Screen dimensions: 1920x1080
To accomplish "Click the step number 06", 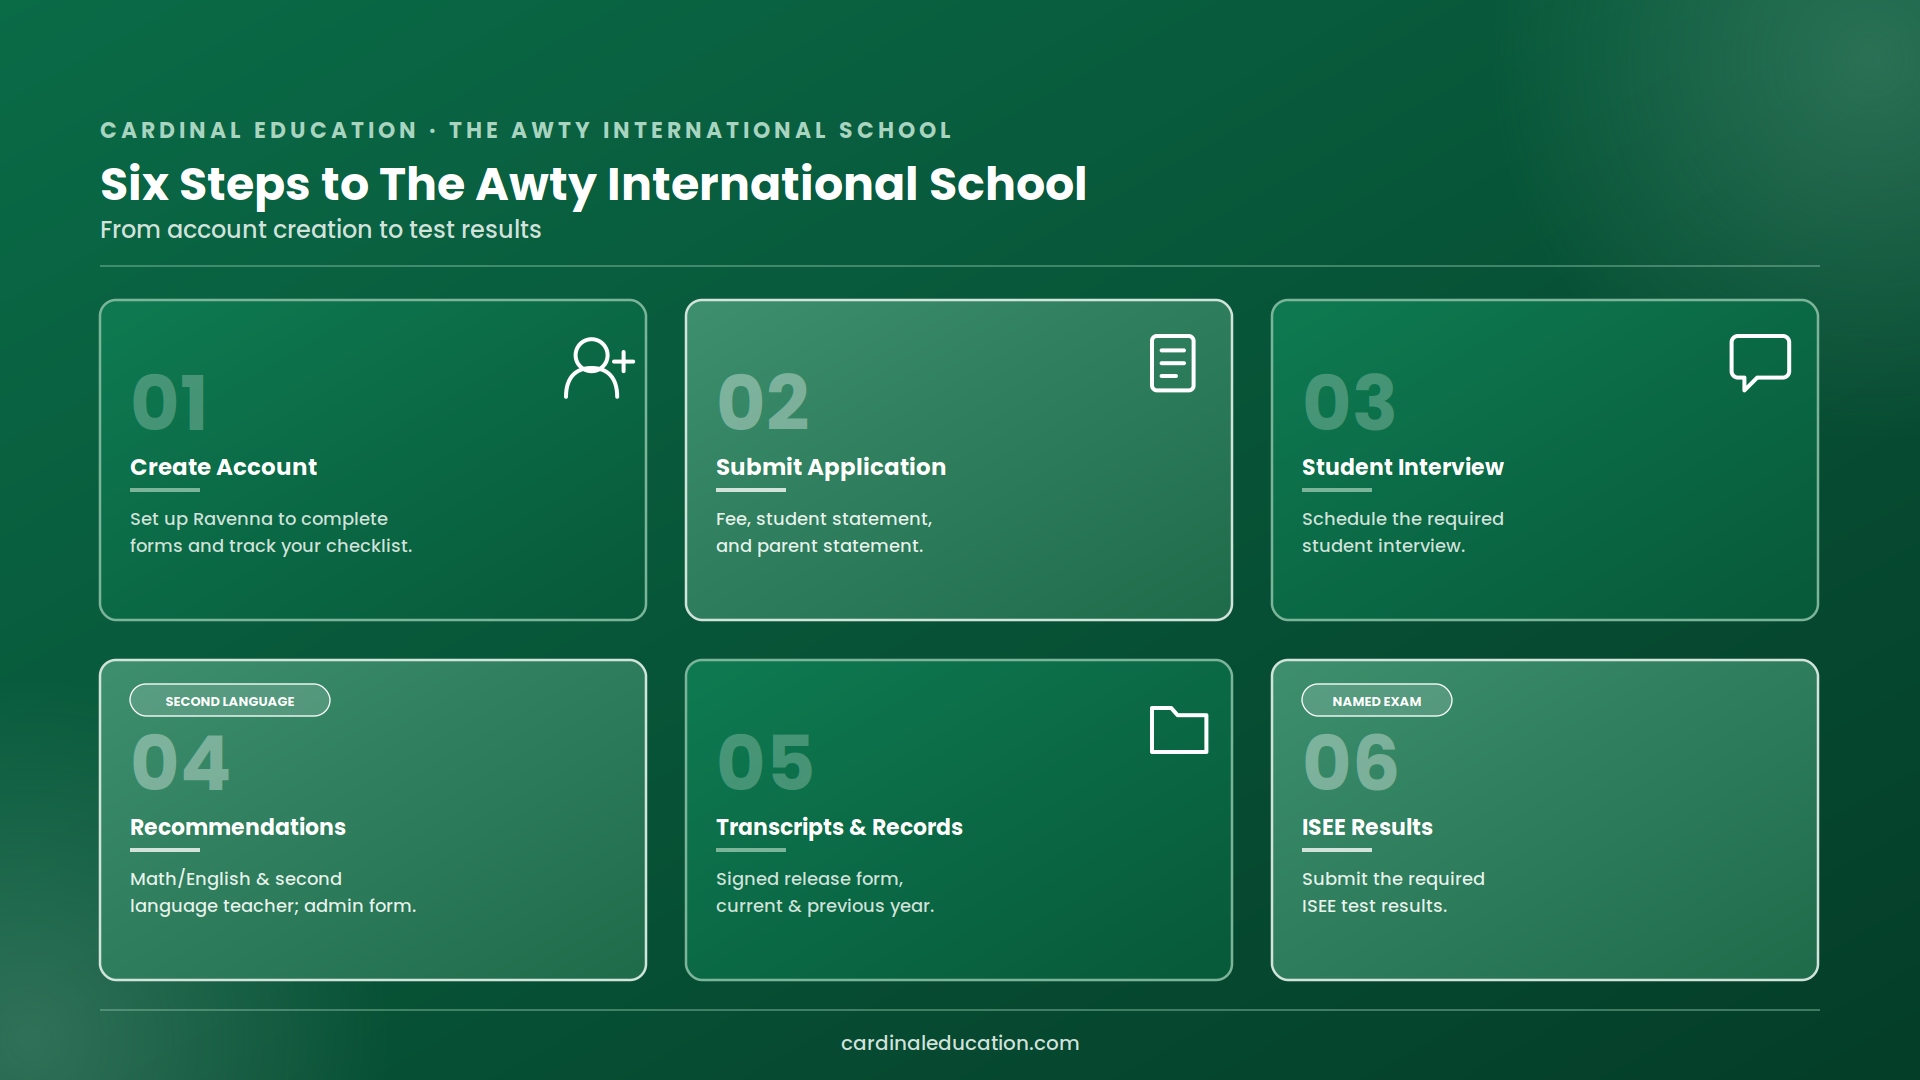I will pos(1351,763).
